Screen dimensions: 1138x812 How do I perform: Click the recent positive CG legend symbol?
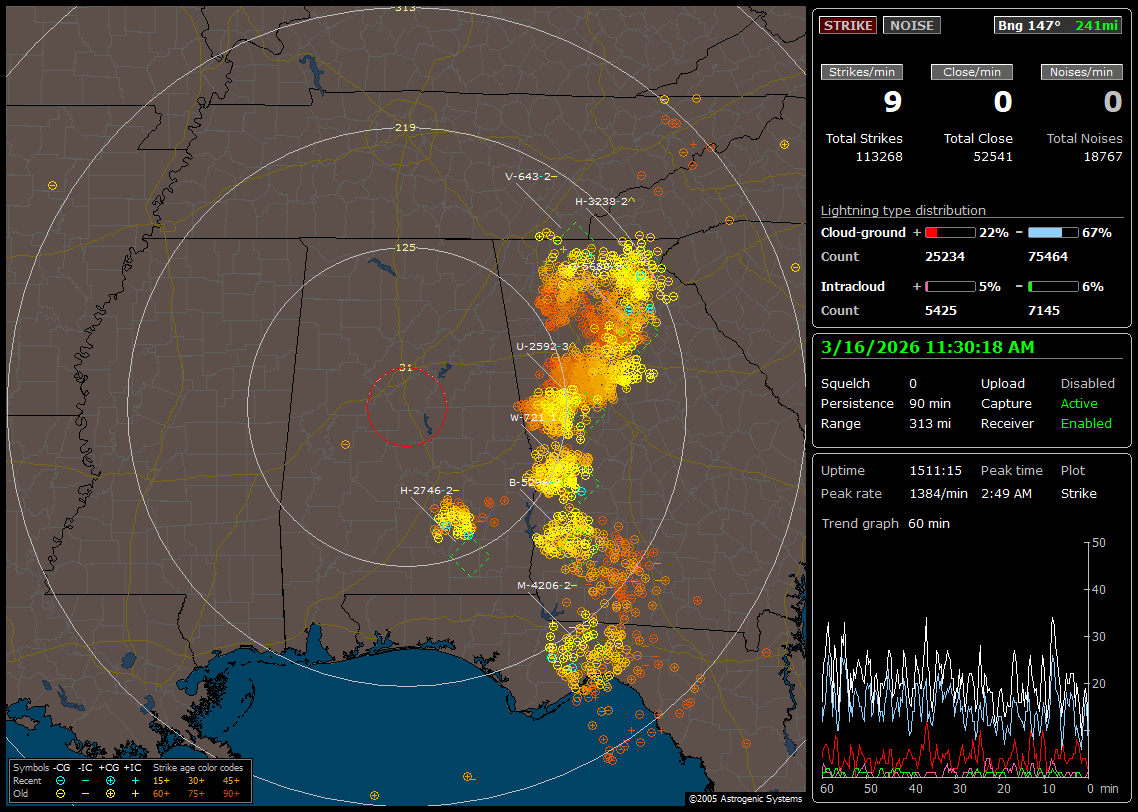[x=110, y=780]
